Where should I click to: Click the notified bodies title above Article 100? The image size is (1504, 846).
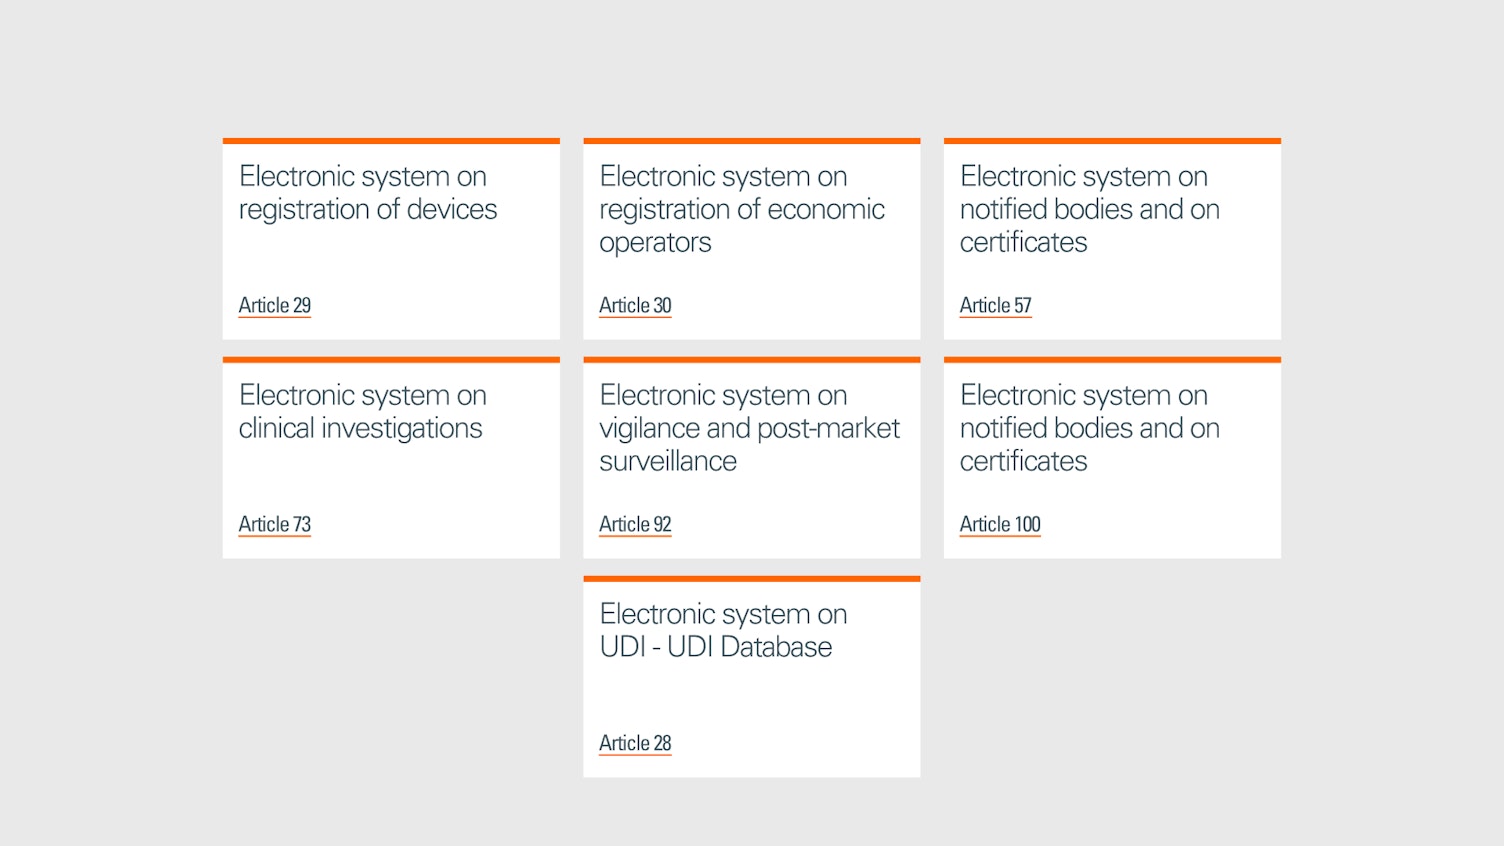(1089, 428)
